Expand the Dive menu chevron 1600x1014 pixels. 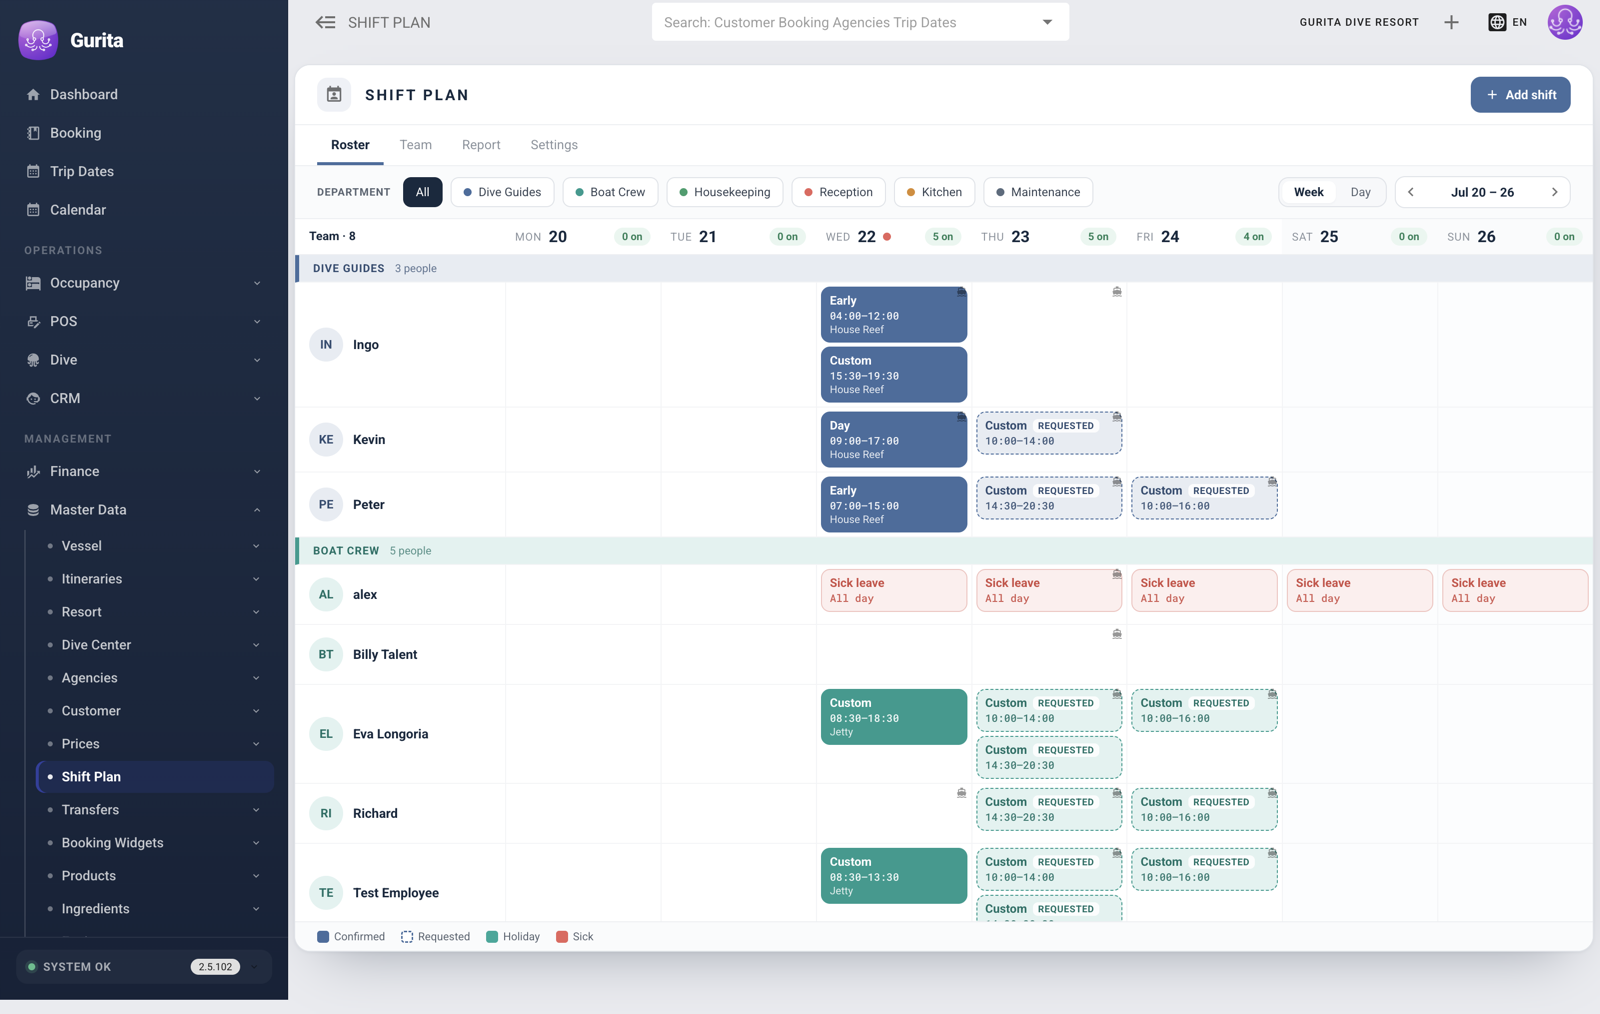tap(257, 360)
